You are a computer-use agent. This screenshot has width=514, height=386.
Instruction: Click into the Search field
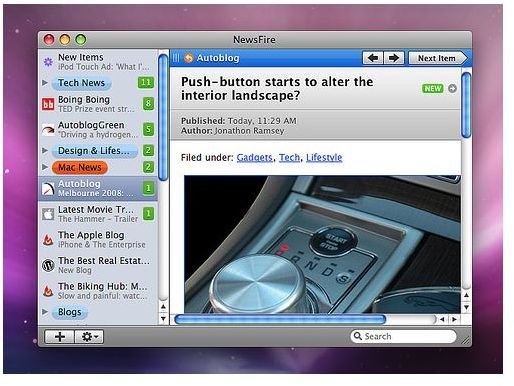tap(403, 336)
